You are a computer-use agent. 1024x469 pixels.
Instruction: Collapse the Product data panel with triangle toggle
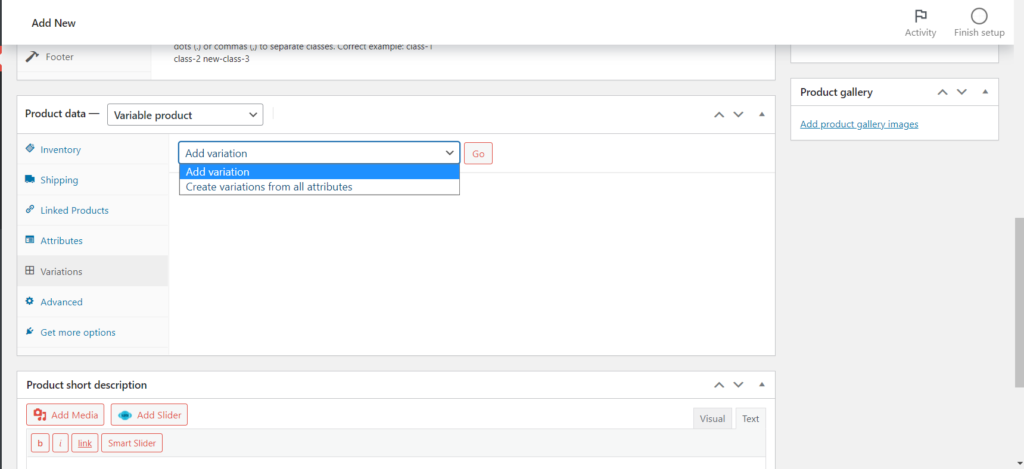click(x=762, y=114)
